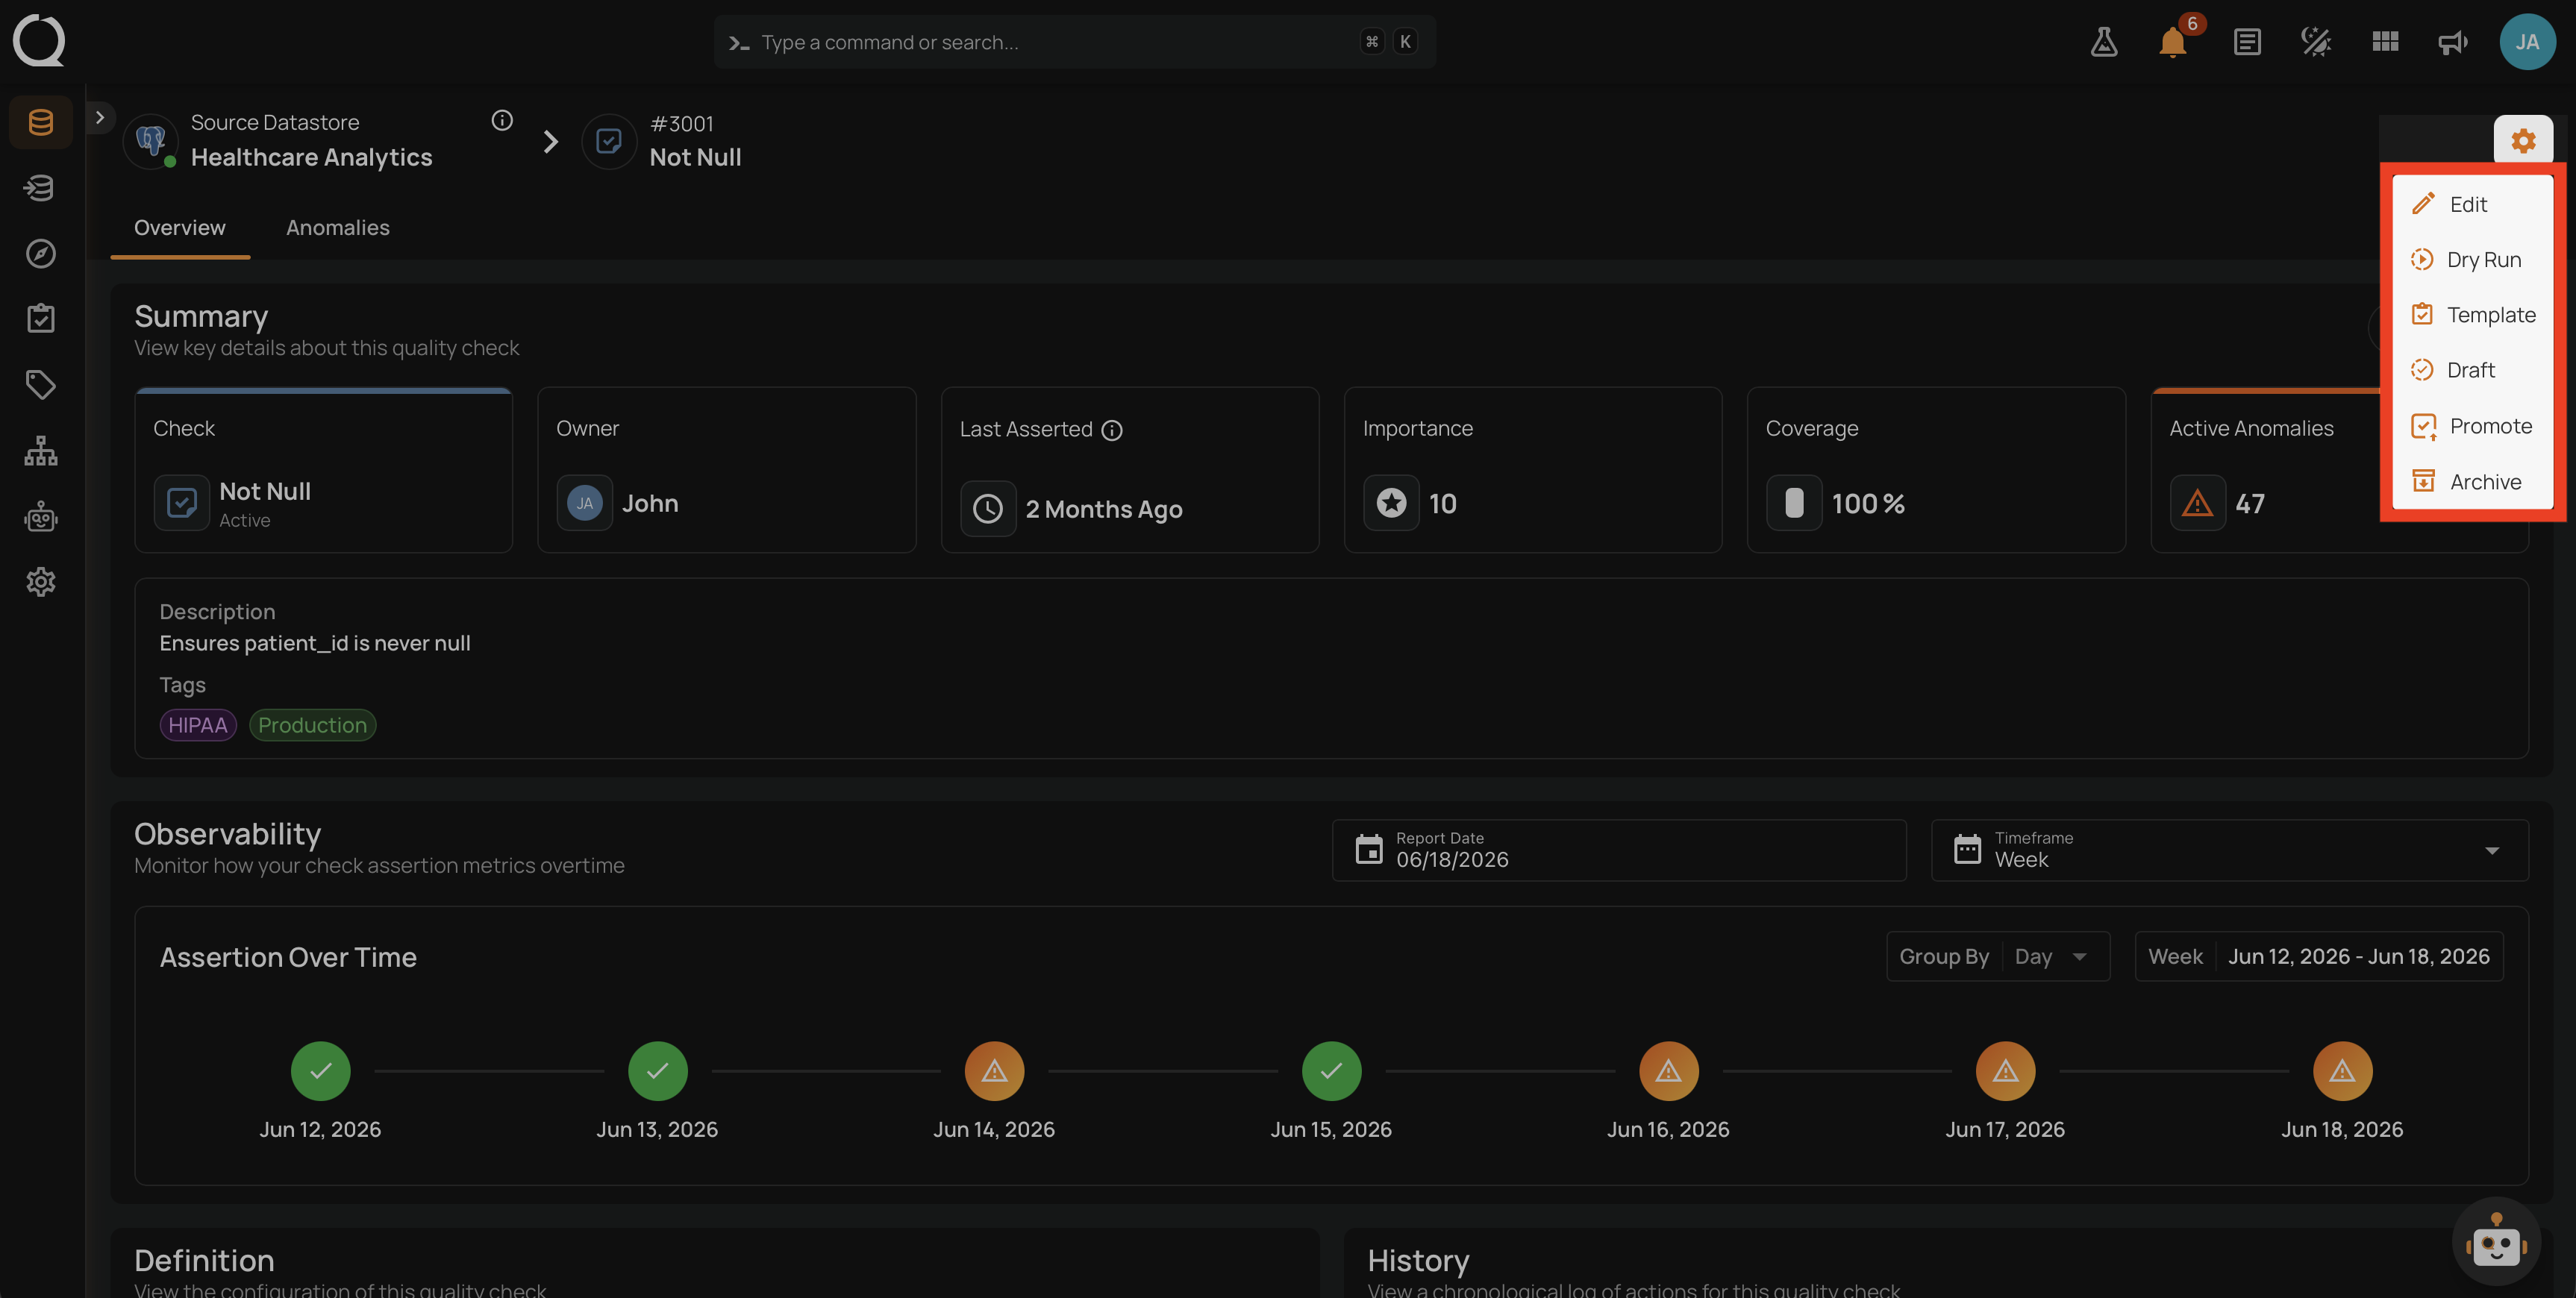The width and height of the screenshot is (2576, 1298).
Task: Open the Timeframe Week dropdown
Action: pos(2229,850)
